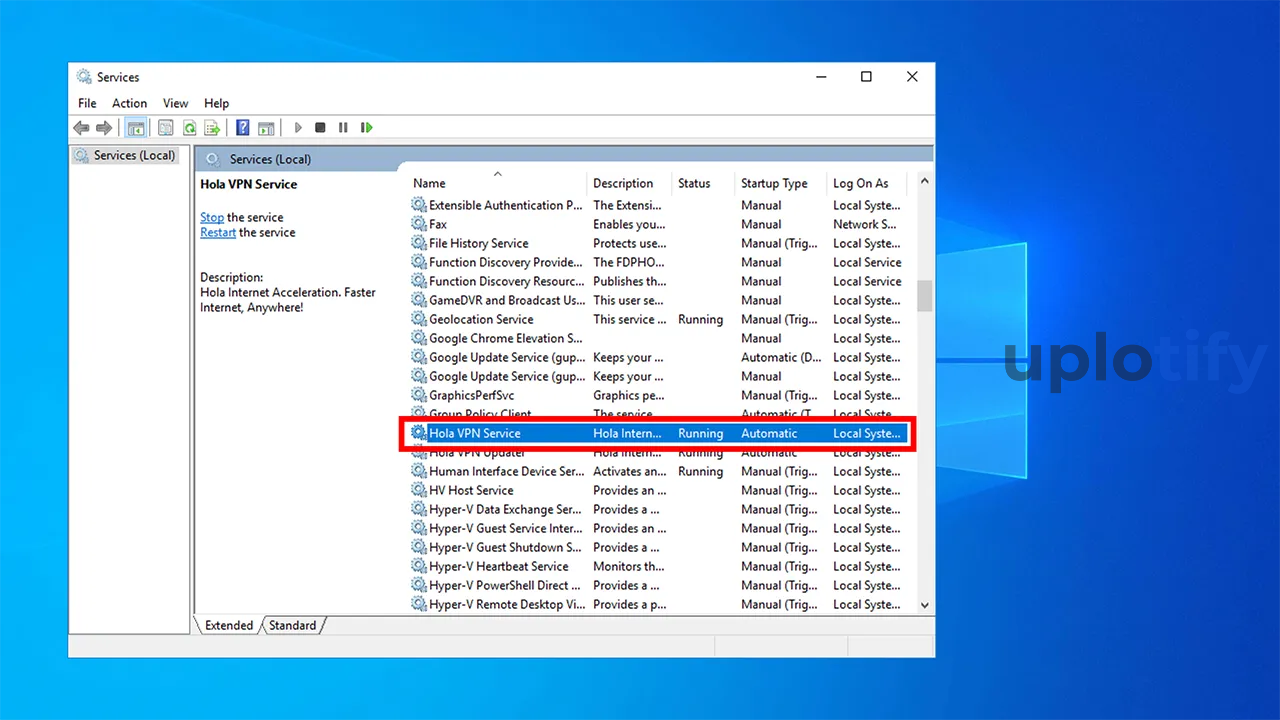This screenshot has width=1280, height=720.
Task: Select the Fax service row
Action: (657, 224)
